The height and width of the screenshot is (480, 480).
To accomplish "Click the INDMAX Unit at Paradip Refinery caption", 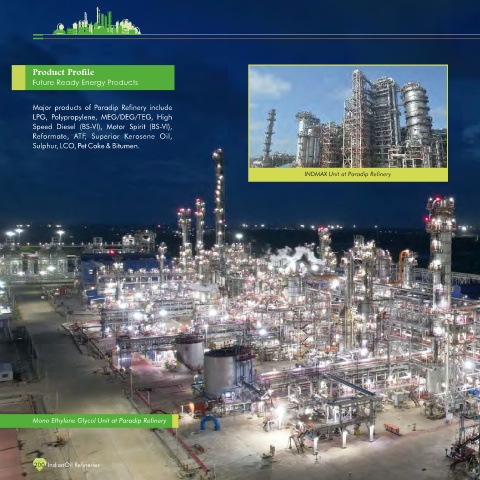I will pos(348,174).
